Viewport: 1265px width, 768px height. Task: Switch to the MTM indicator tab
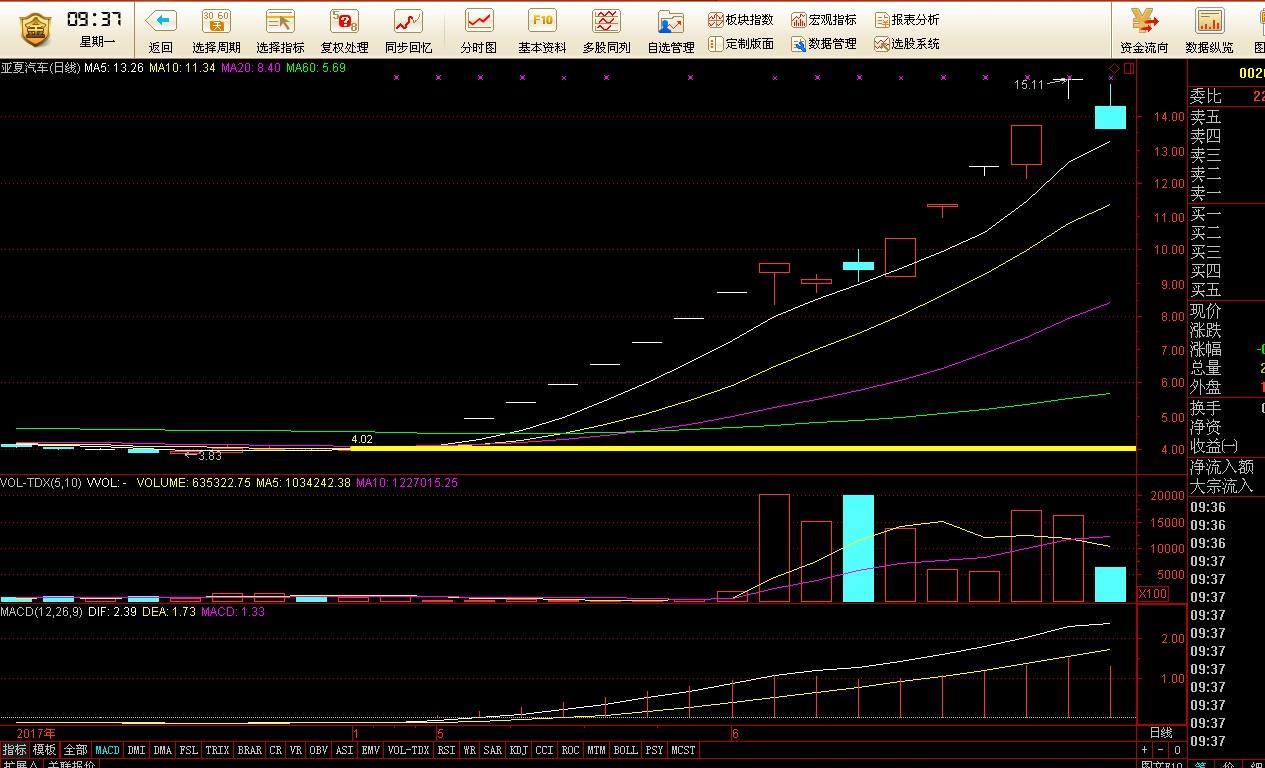tap(596, 750)
